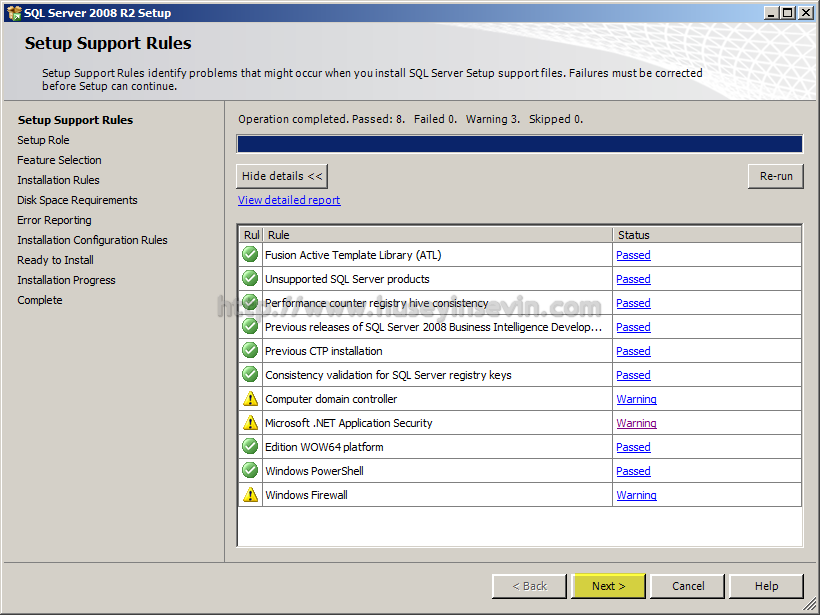Viewport: 820px width, 615px height.
Task: Open the Warning link for Computer domain controller
Action: [636, 400]
